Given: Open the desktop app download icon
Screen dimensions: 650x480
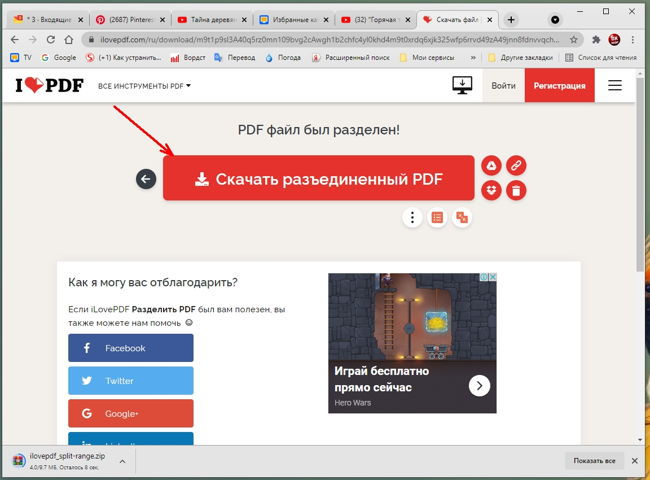Looking at the screenshot, I should tap(462, 85).
